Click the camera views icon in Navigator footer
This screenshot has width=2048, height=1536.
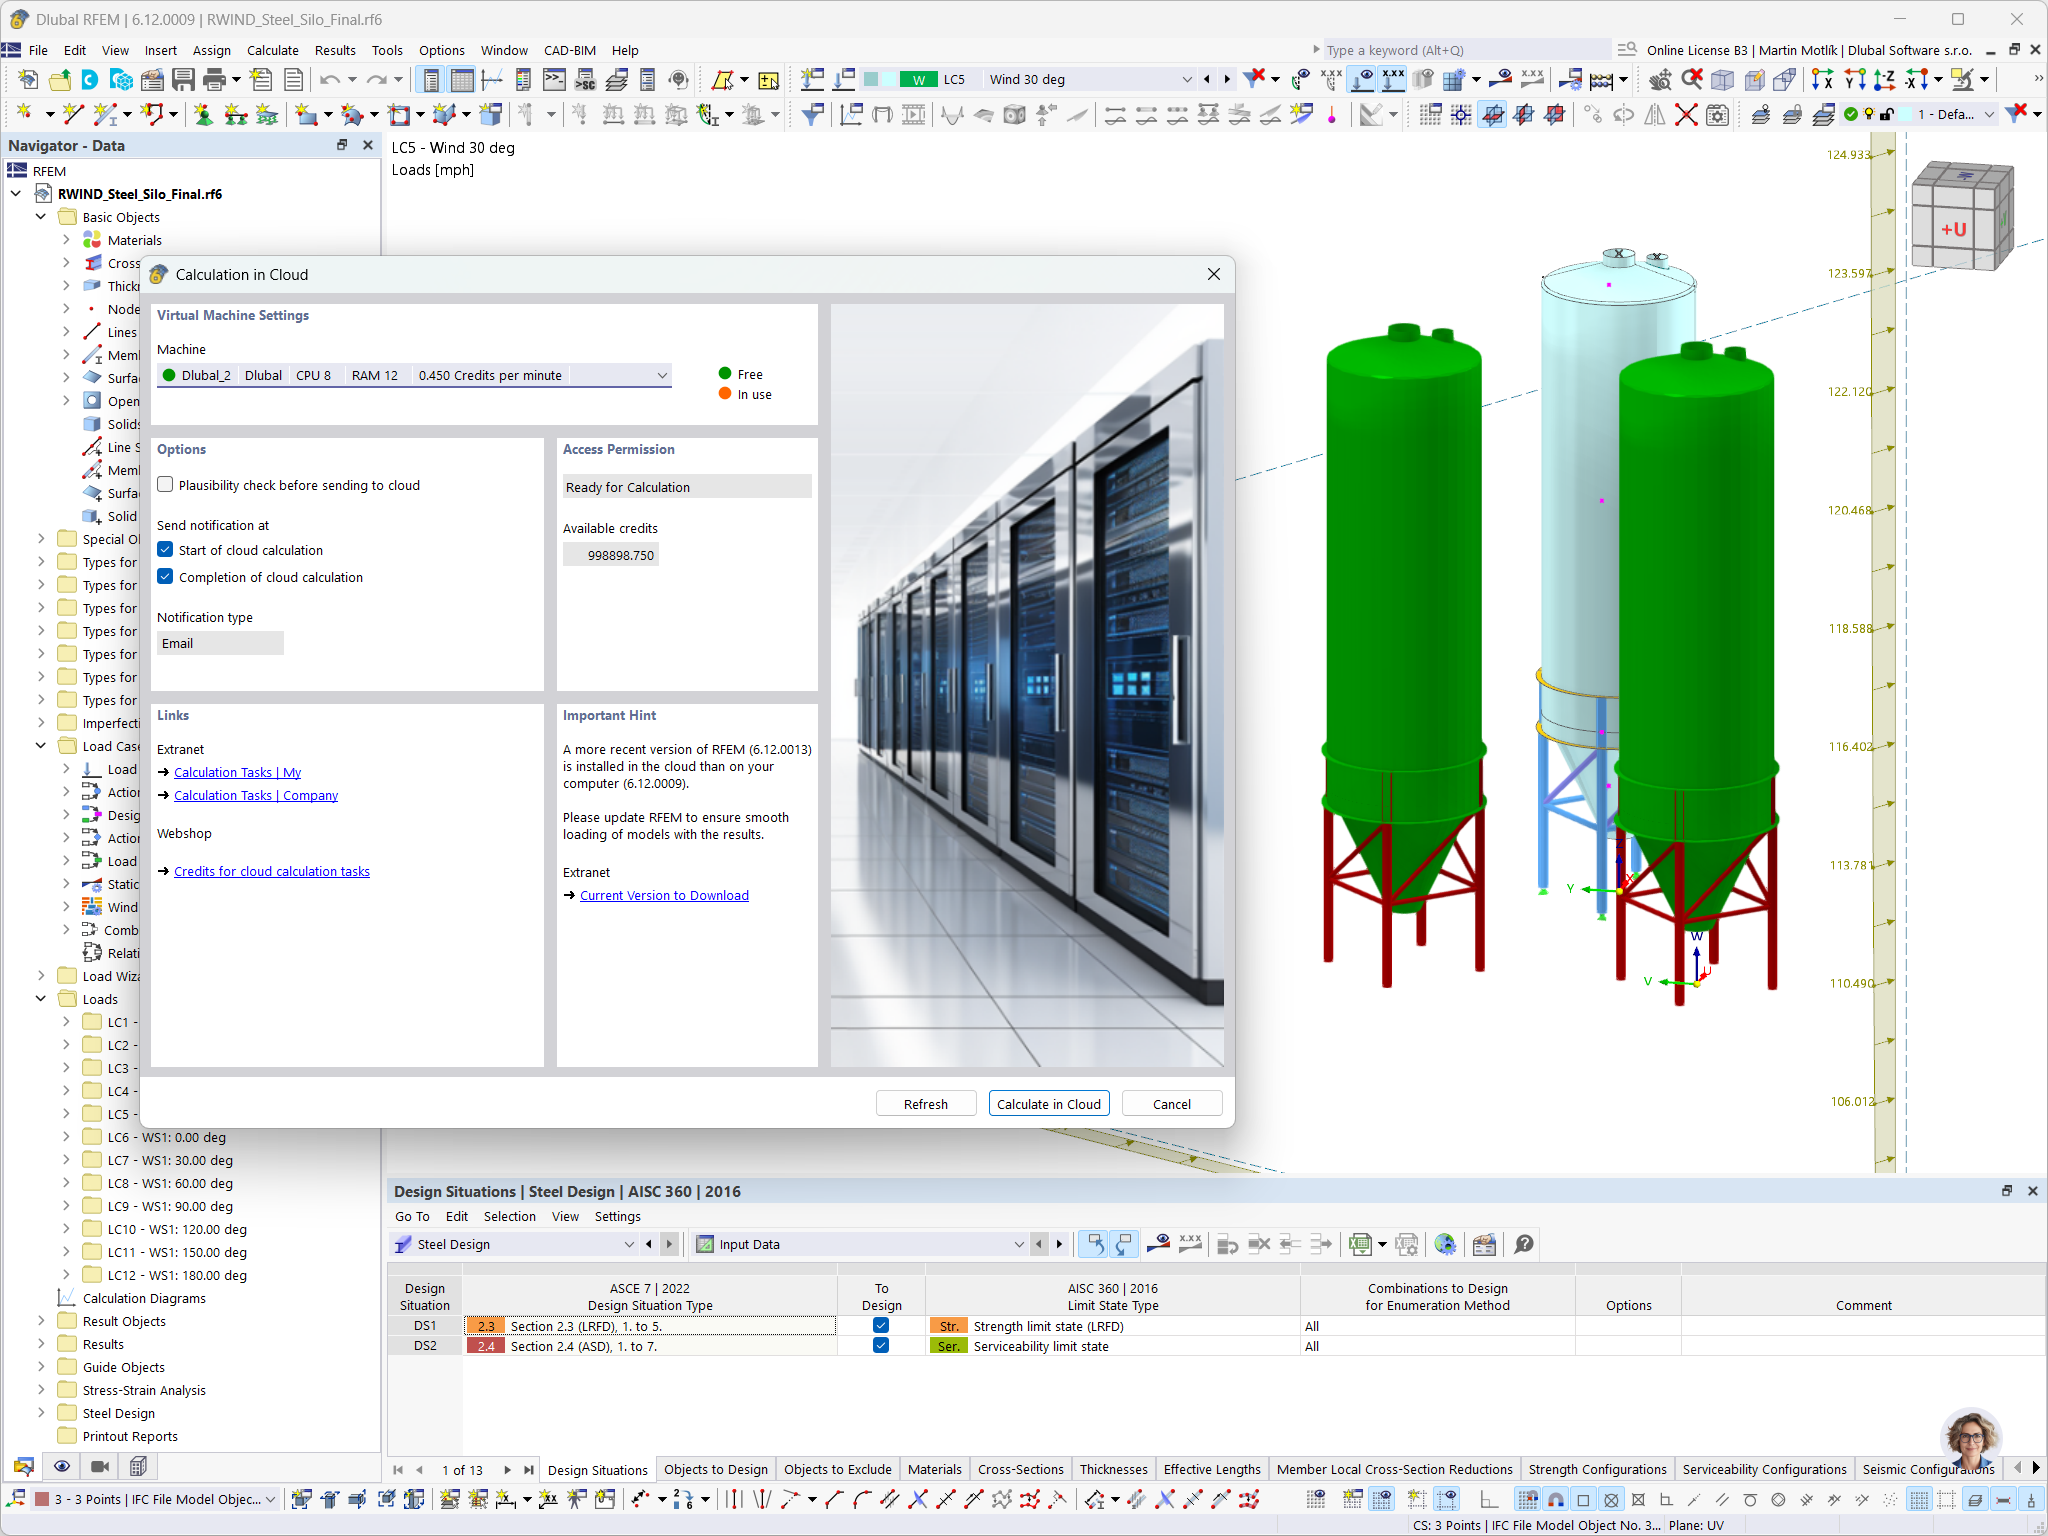pos(100,1466)
